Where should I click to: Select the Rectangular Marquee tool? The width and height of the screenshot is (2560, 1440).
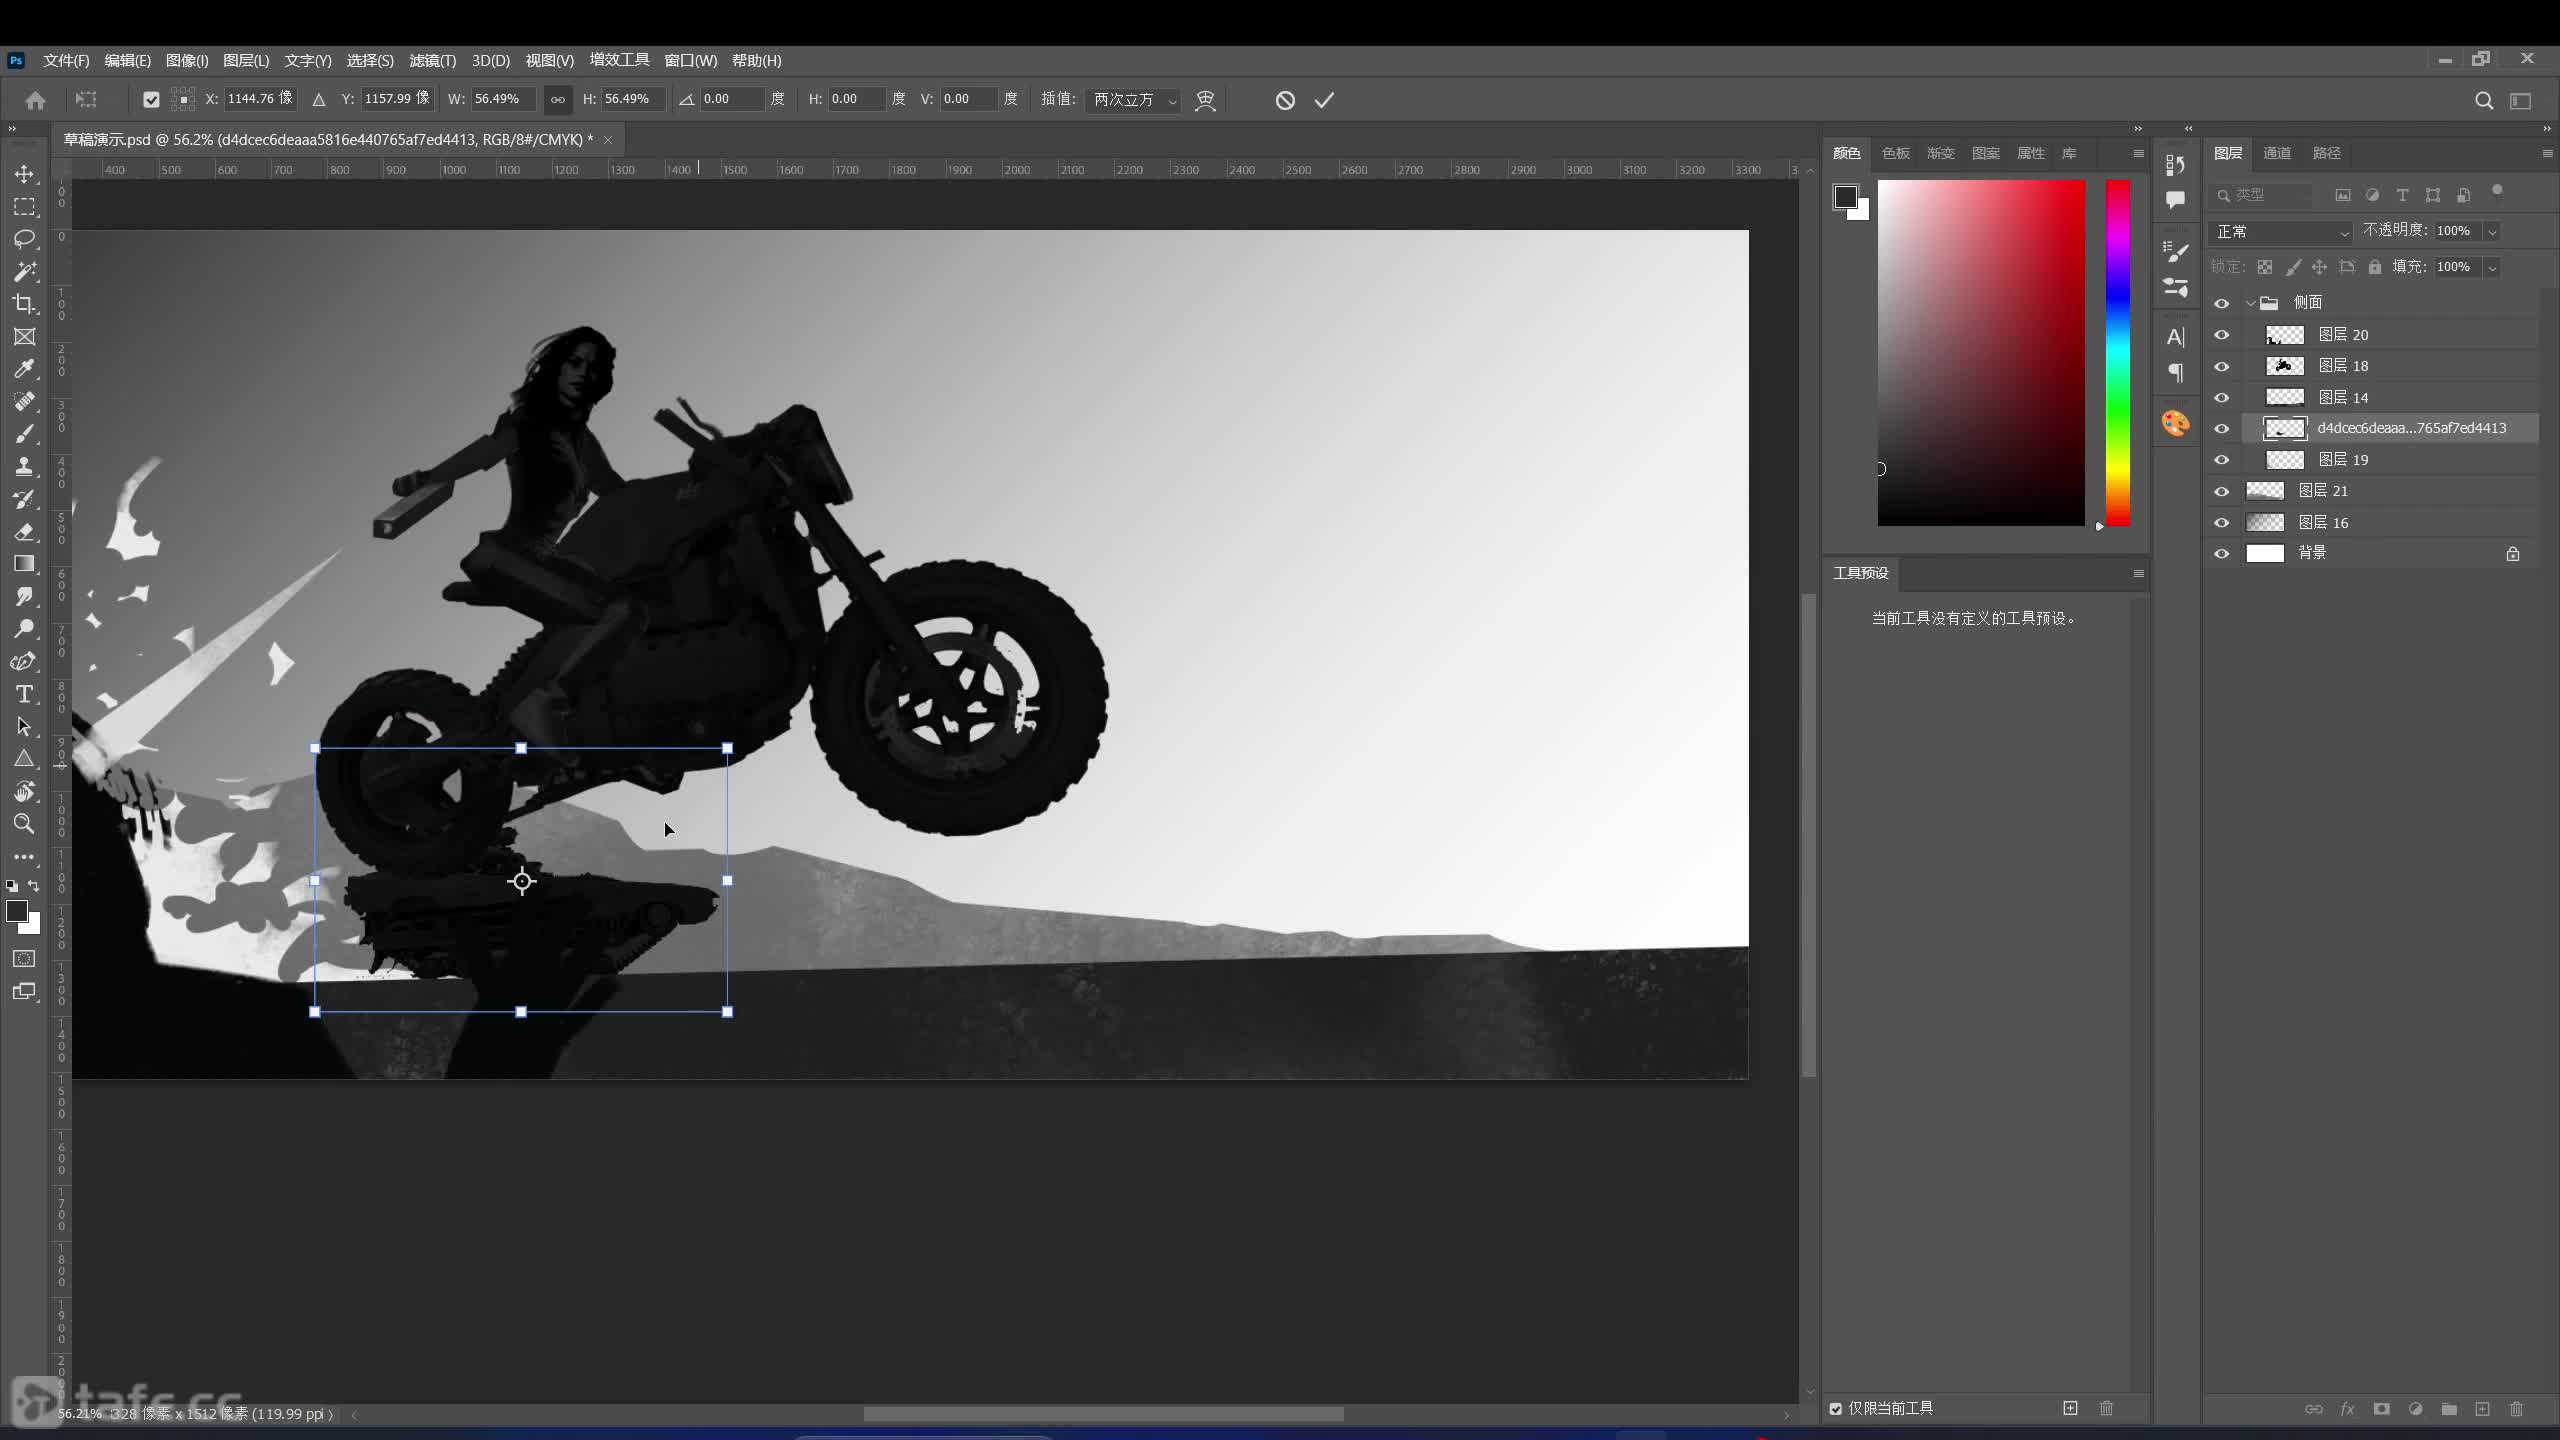click(x=24, y=207)
